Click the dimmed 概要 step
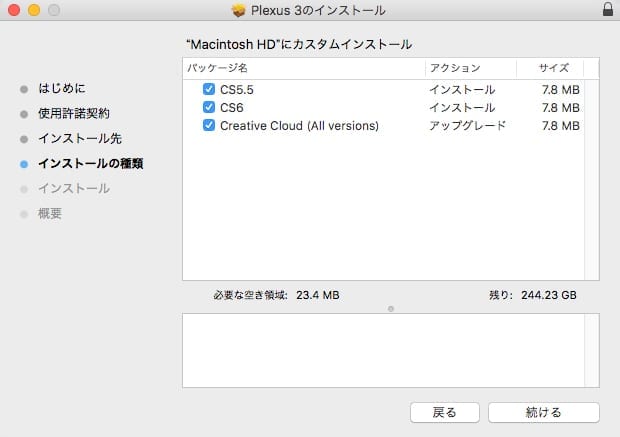 pyautogui.click(x=50, y=214)
